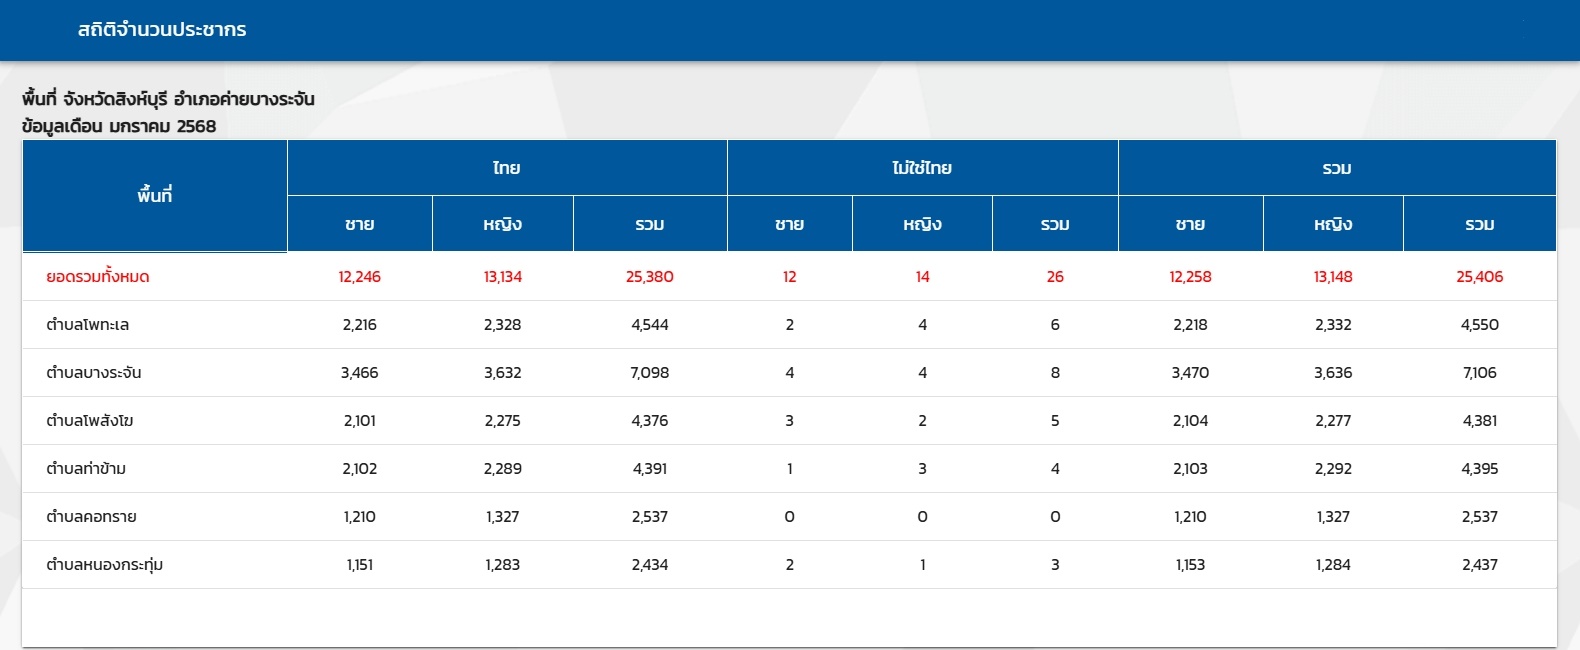
Task: Select the ตำบลคอทราย row label
Action: point(91,517)
